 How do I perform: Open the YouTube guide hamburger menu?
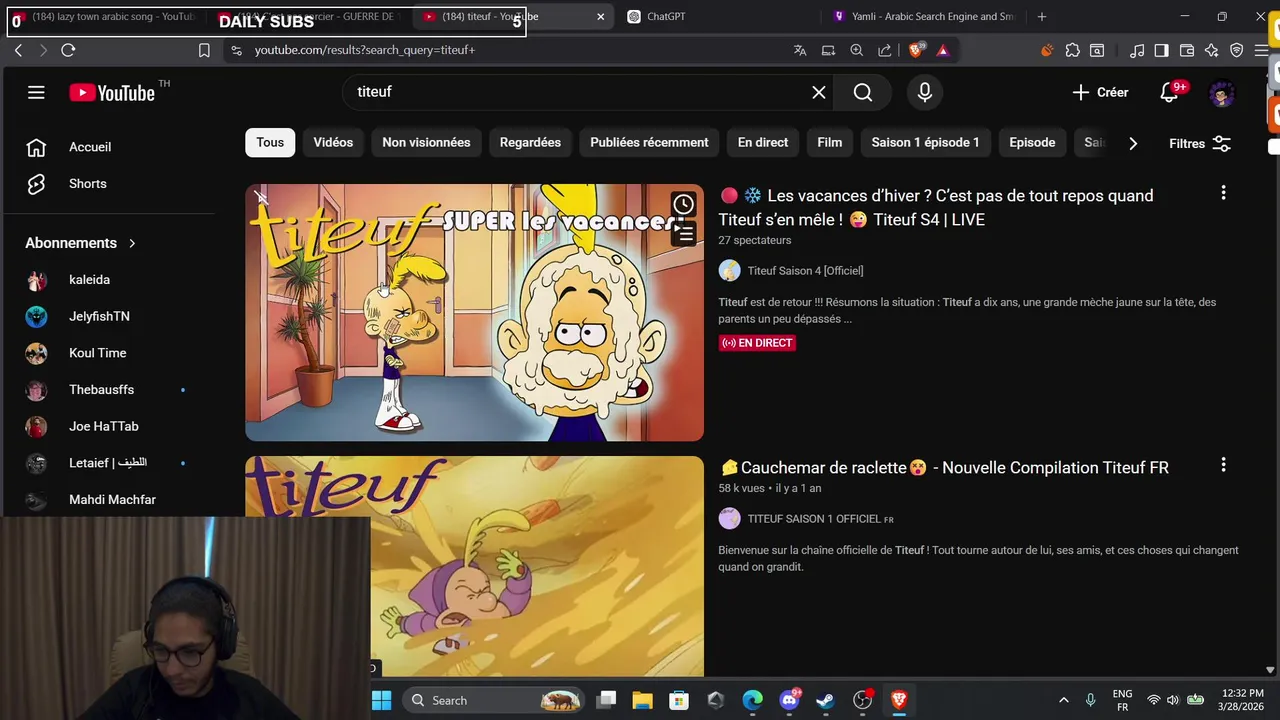point(36,92)
